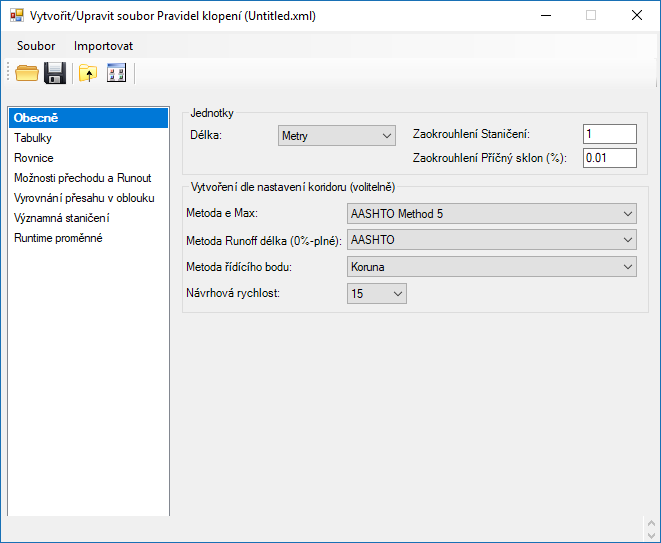The width and height of the screenshot is (661, 543).
Task: Click the Jednotky group title
Action: [212, 113]
